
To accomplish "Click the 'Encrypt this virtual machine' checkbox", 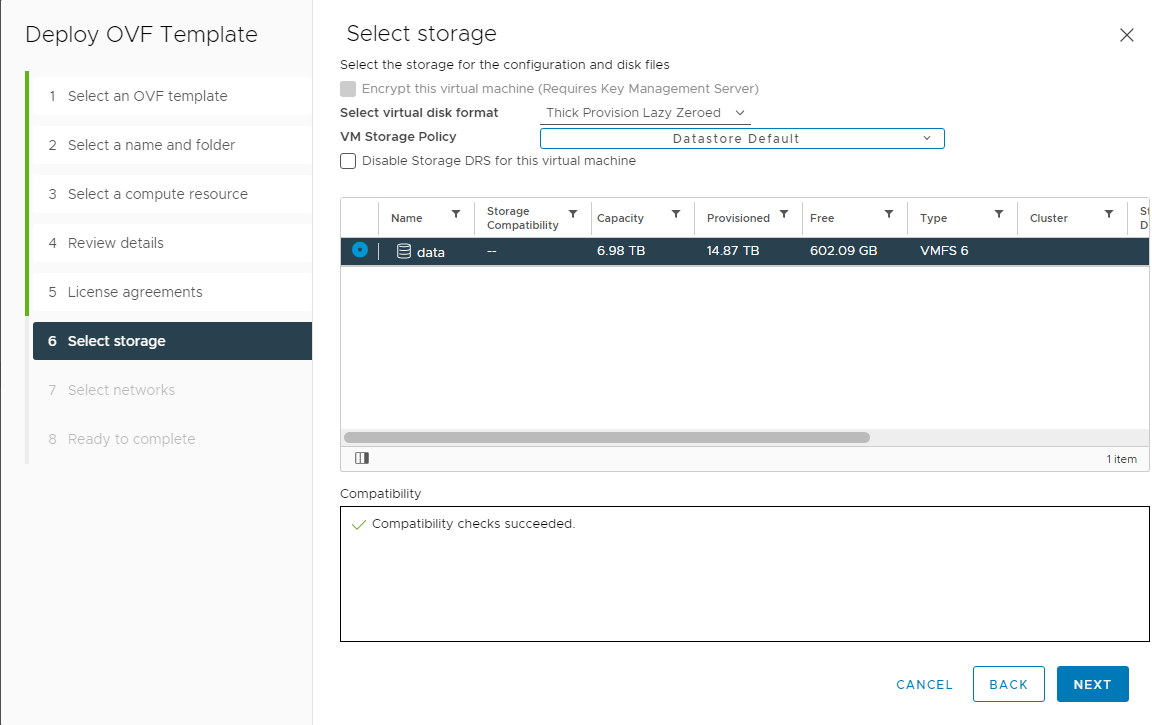I will [348, 88].
